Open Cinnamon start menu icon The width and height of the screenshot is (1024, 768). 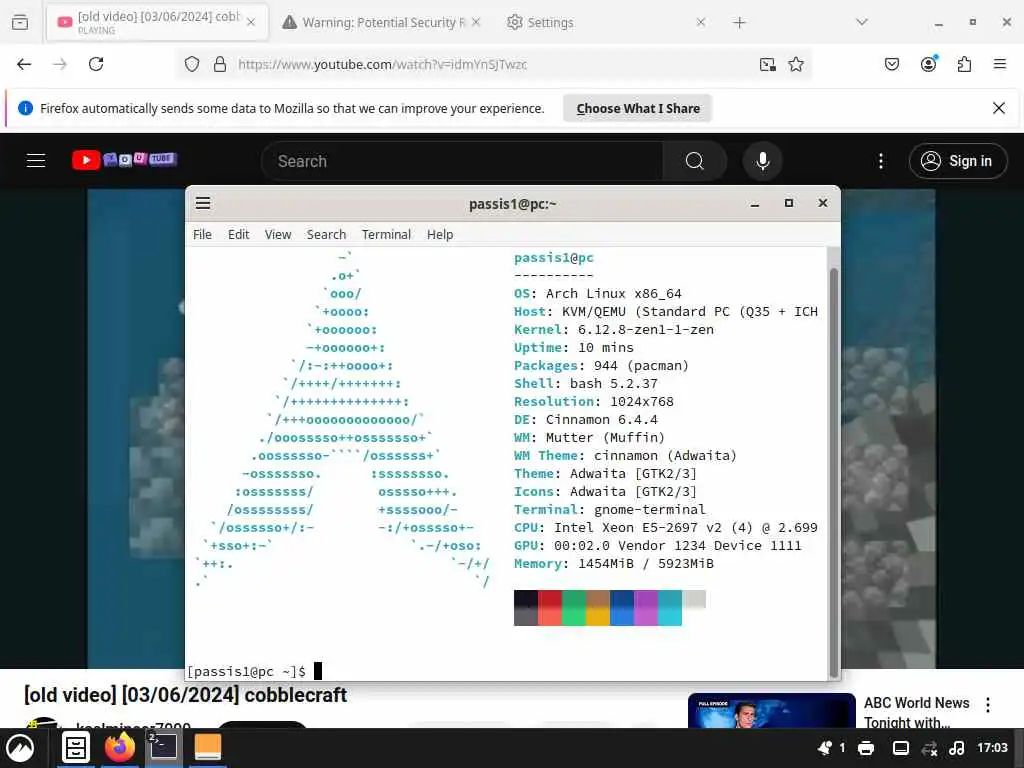(20, 748)
